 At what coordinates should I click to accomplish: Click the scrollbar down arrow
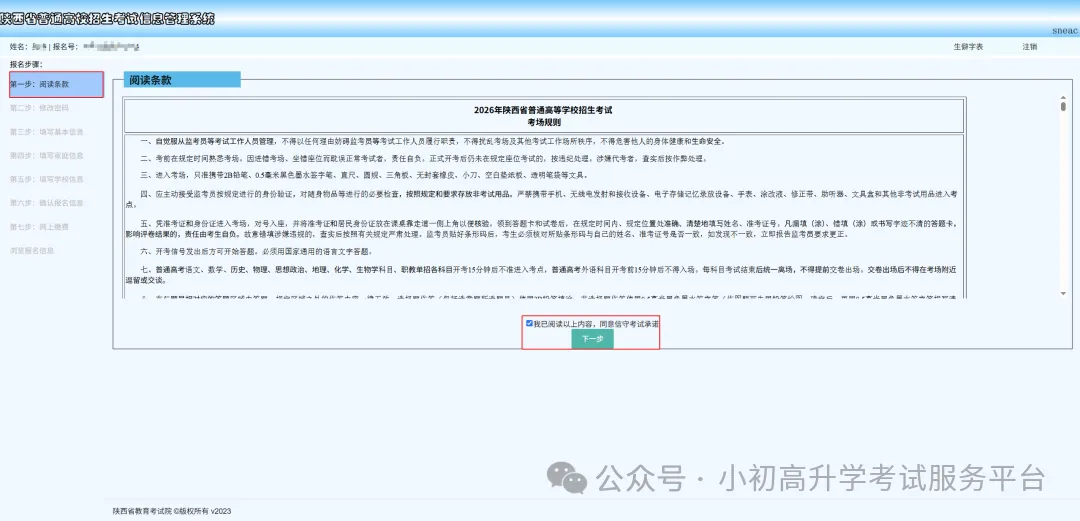(1063, 294)
